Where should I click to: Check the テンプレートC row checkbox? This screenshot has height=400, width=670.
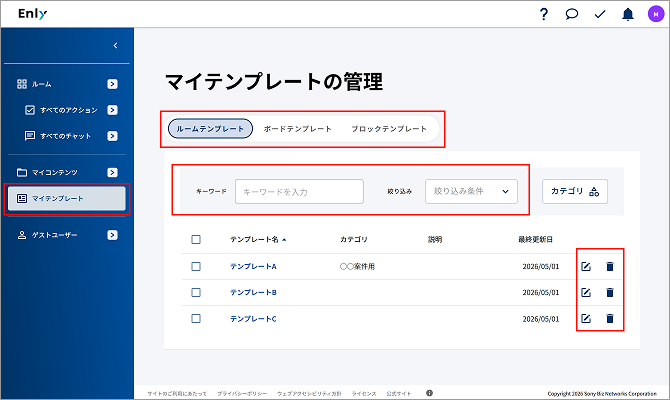point(196,319)
